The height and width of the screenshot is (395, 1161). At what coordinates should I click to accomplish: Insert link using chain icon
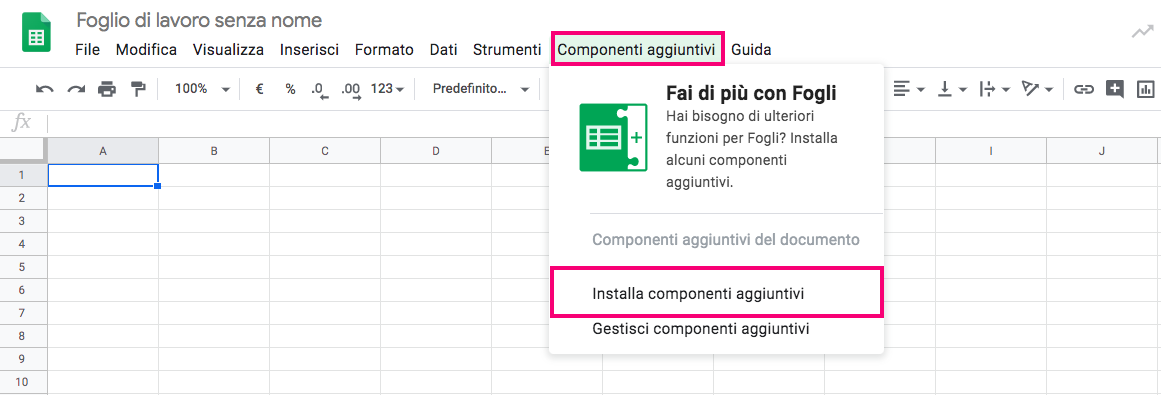(x=1084, y=89)
